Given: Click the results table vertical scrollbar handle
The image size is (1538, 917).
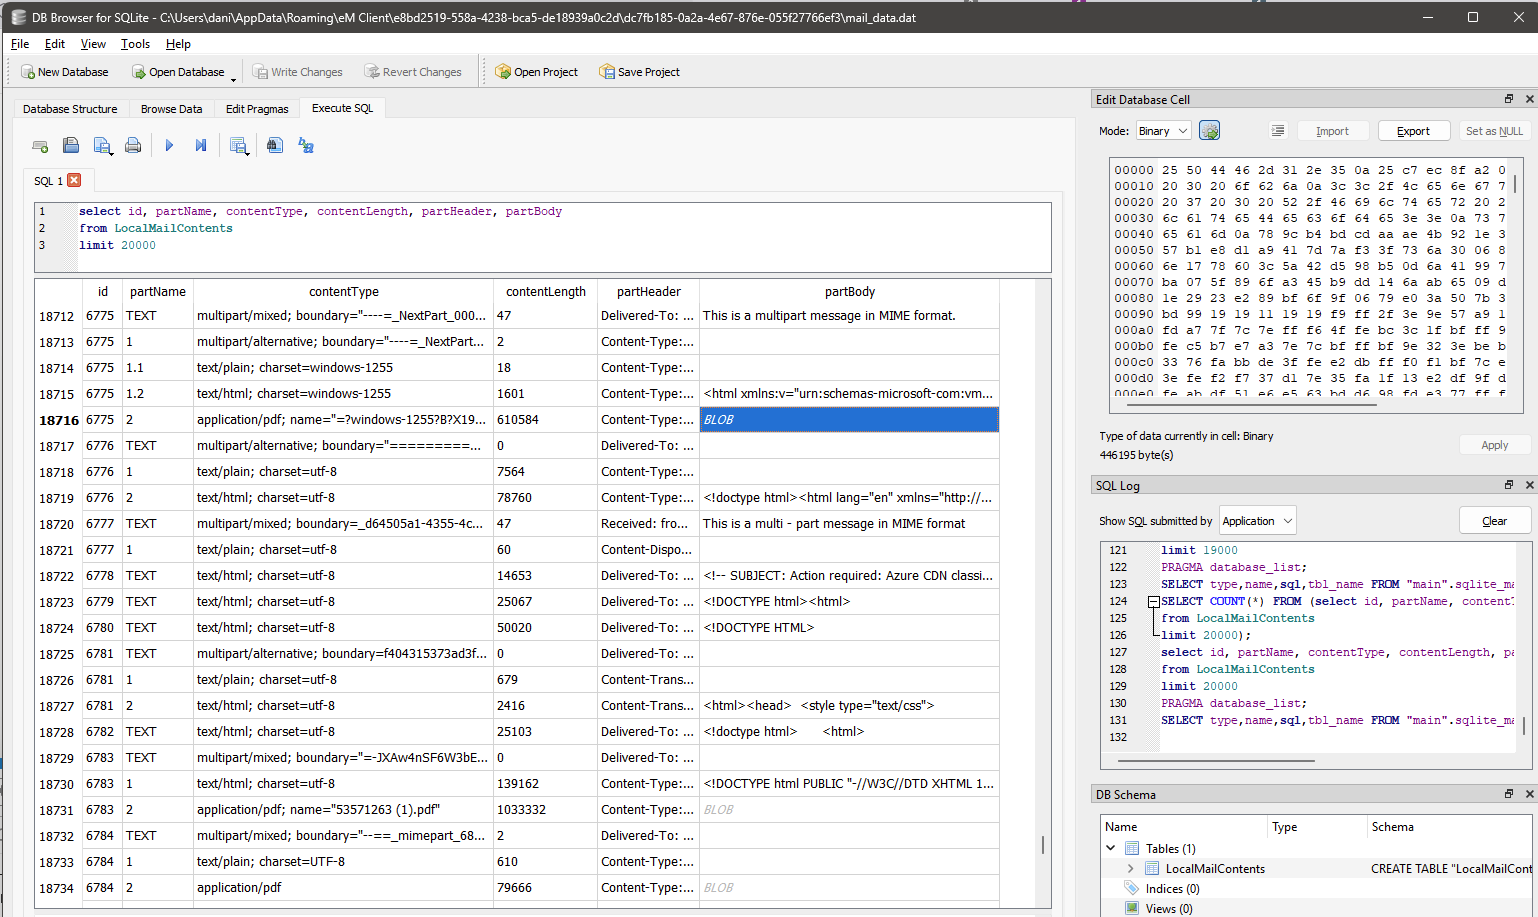Looking at the screenshot, I should [x=1043, y=845].
